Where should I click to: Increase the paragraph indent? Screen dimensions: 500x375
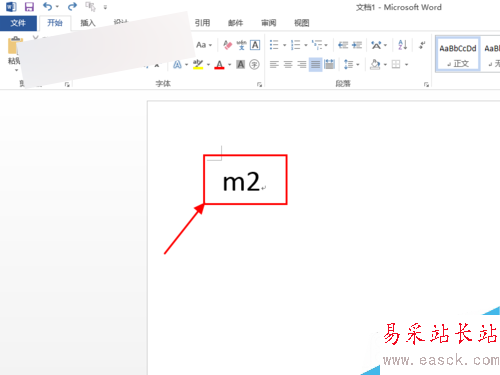click(x=357, y=45)
